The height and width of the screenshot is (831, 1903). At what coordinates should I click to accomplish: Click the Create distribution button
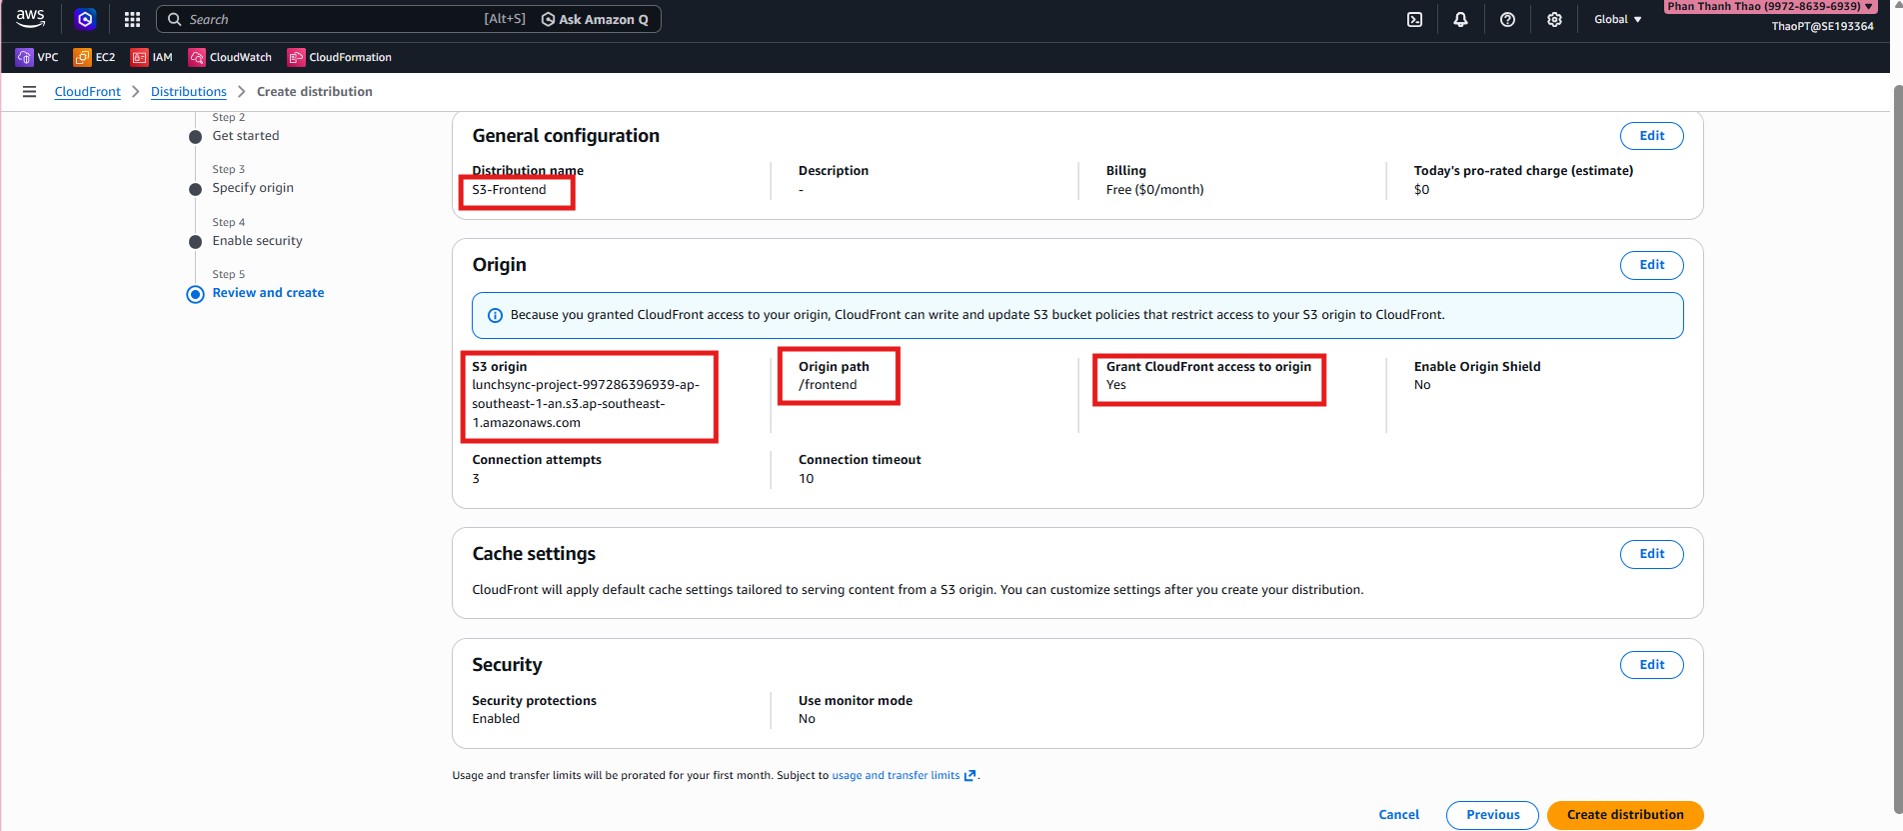click(x=1624, y=815)
